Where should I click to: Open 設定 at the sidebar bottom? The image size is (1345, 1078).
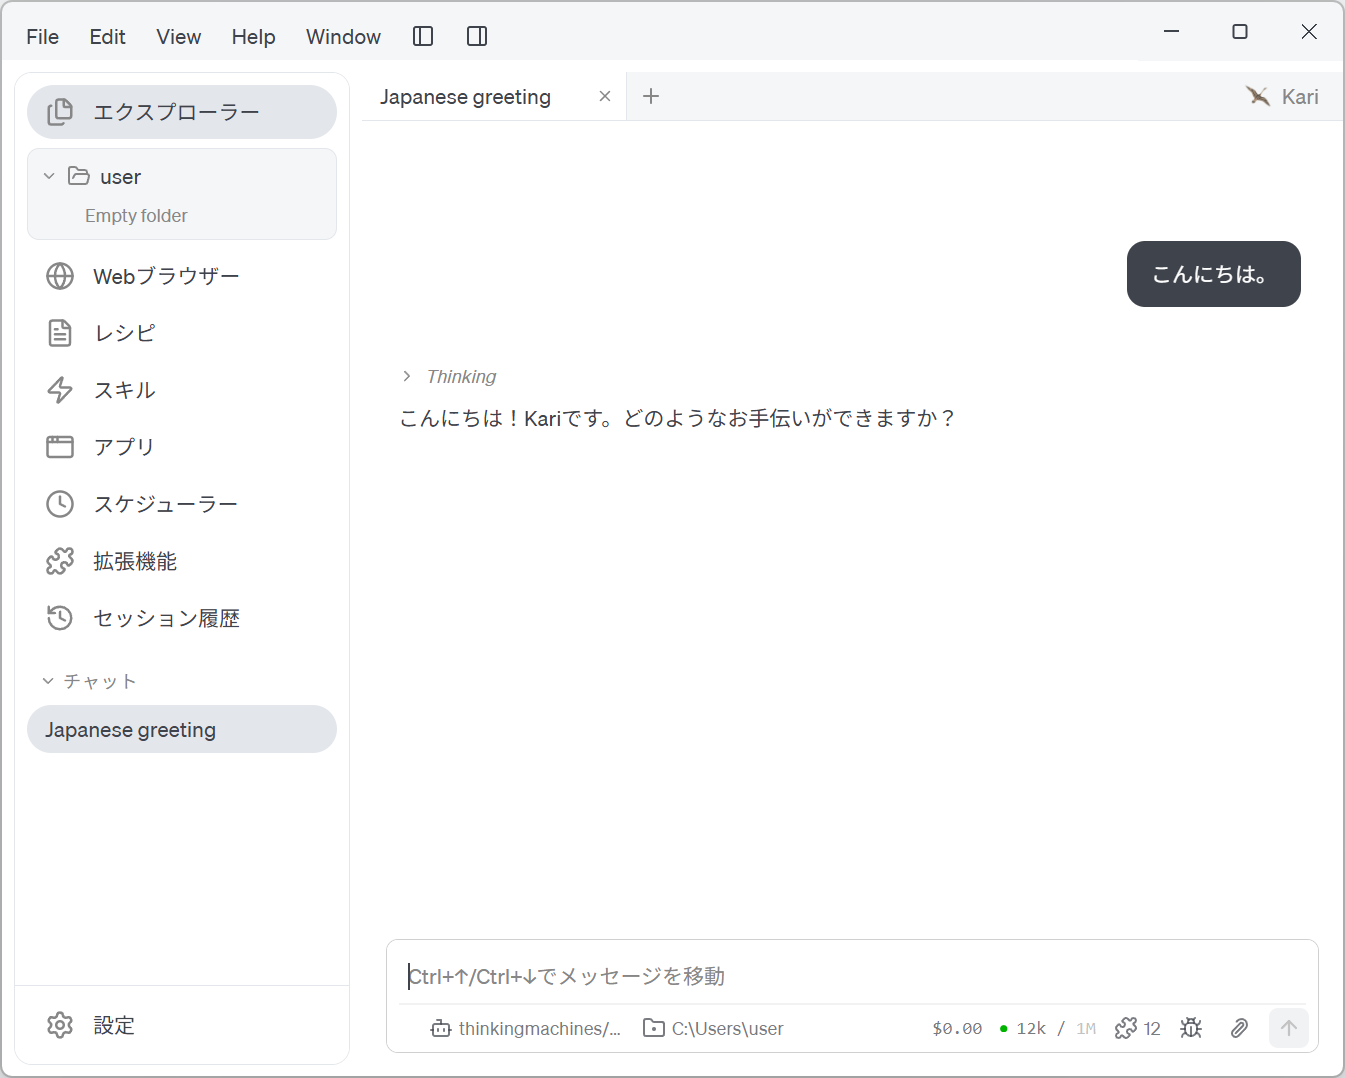click(x=182, y=1025)
